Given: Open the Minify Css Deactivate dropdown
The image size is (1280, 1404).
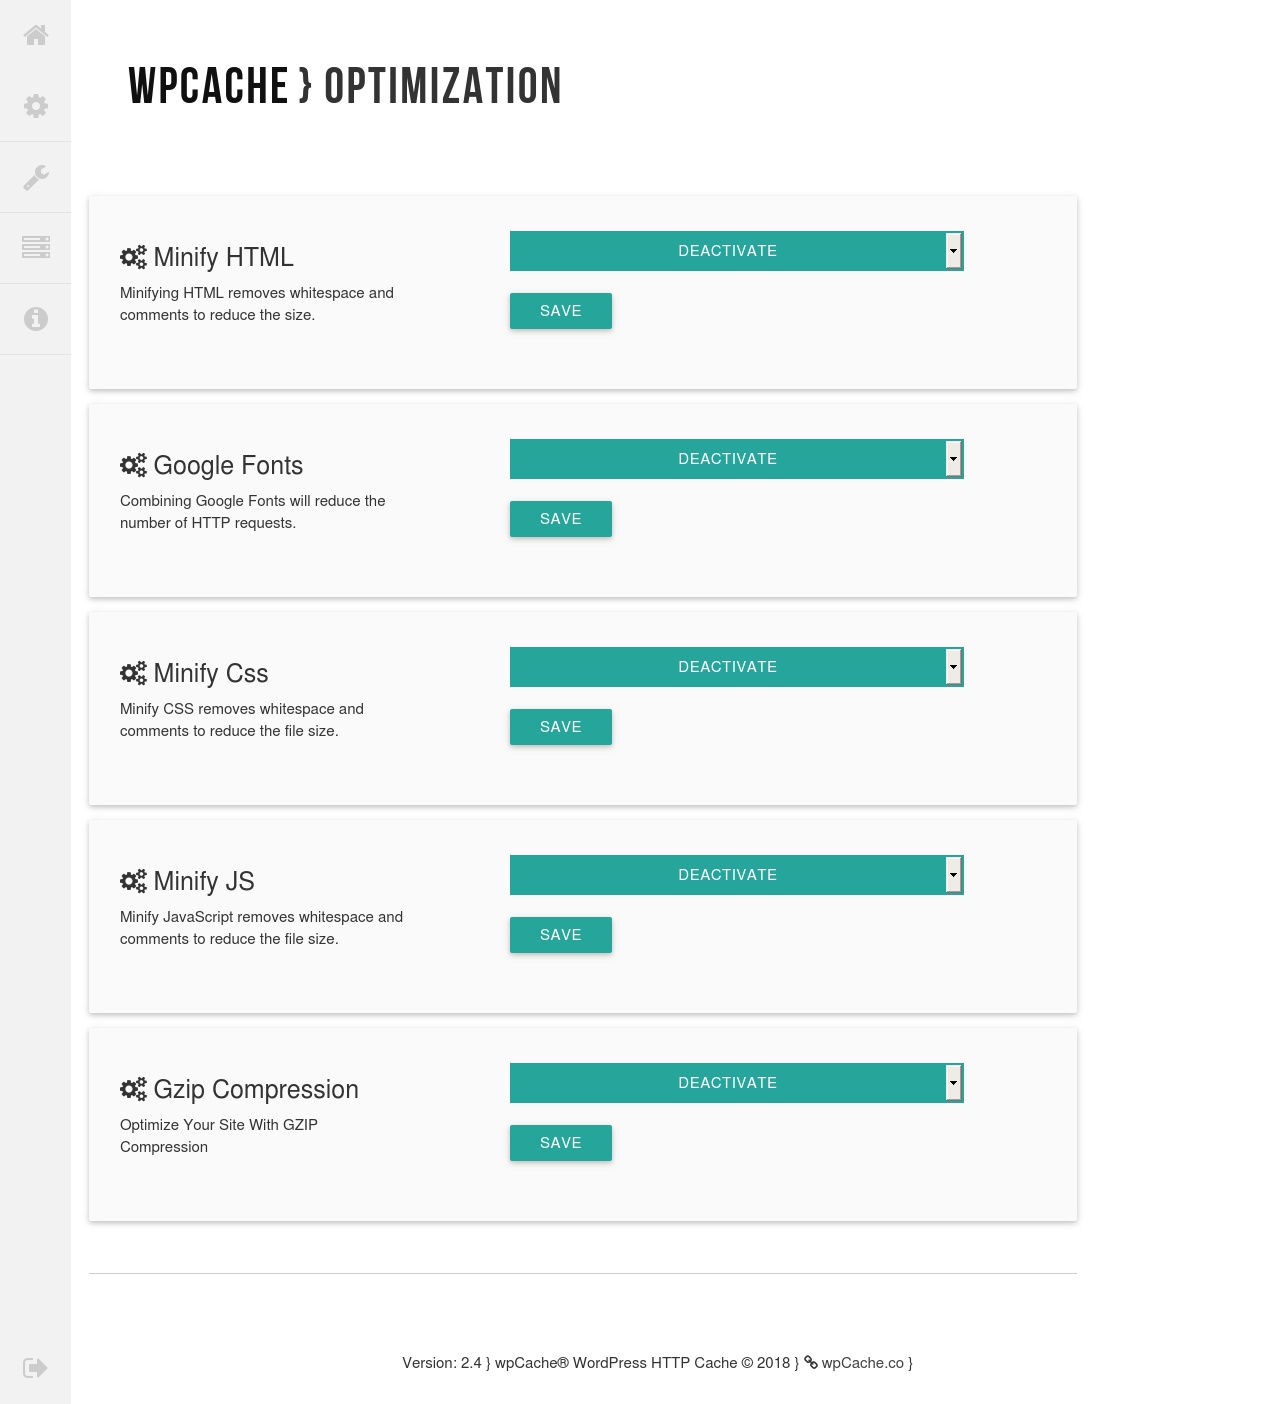Looking at the screenshot, I should 736,667.
